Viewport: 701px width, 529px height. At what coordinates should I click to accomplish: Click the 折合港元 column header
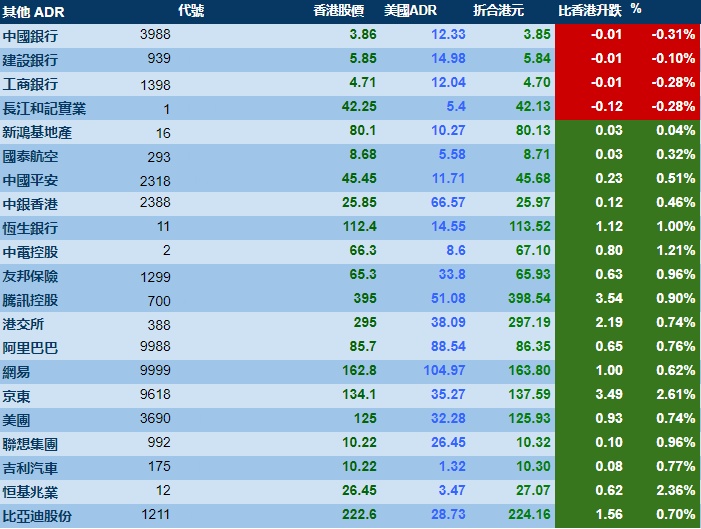point(498,11)
